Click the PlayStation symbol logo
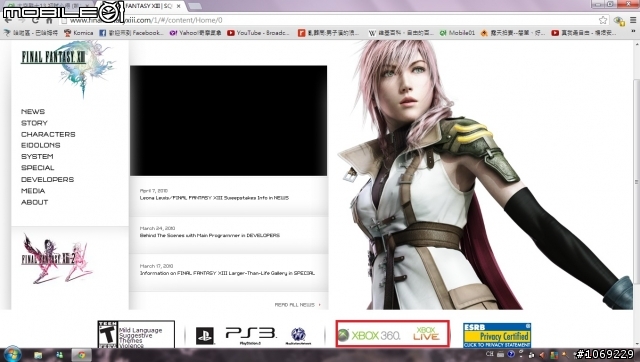The image size is (640, 362). [205, 335]
